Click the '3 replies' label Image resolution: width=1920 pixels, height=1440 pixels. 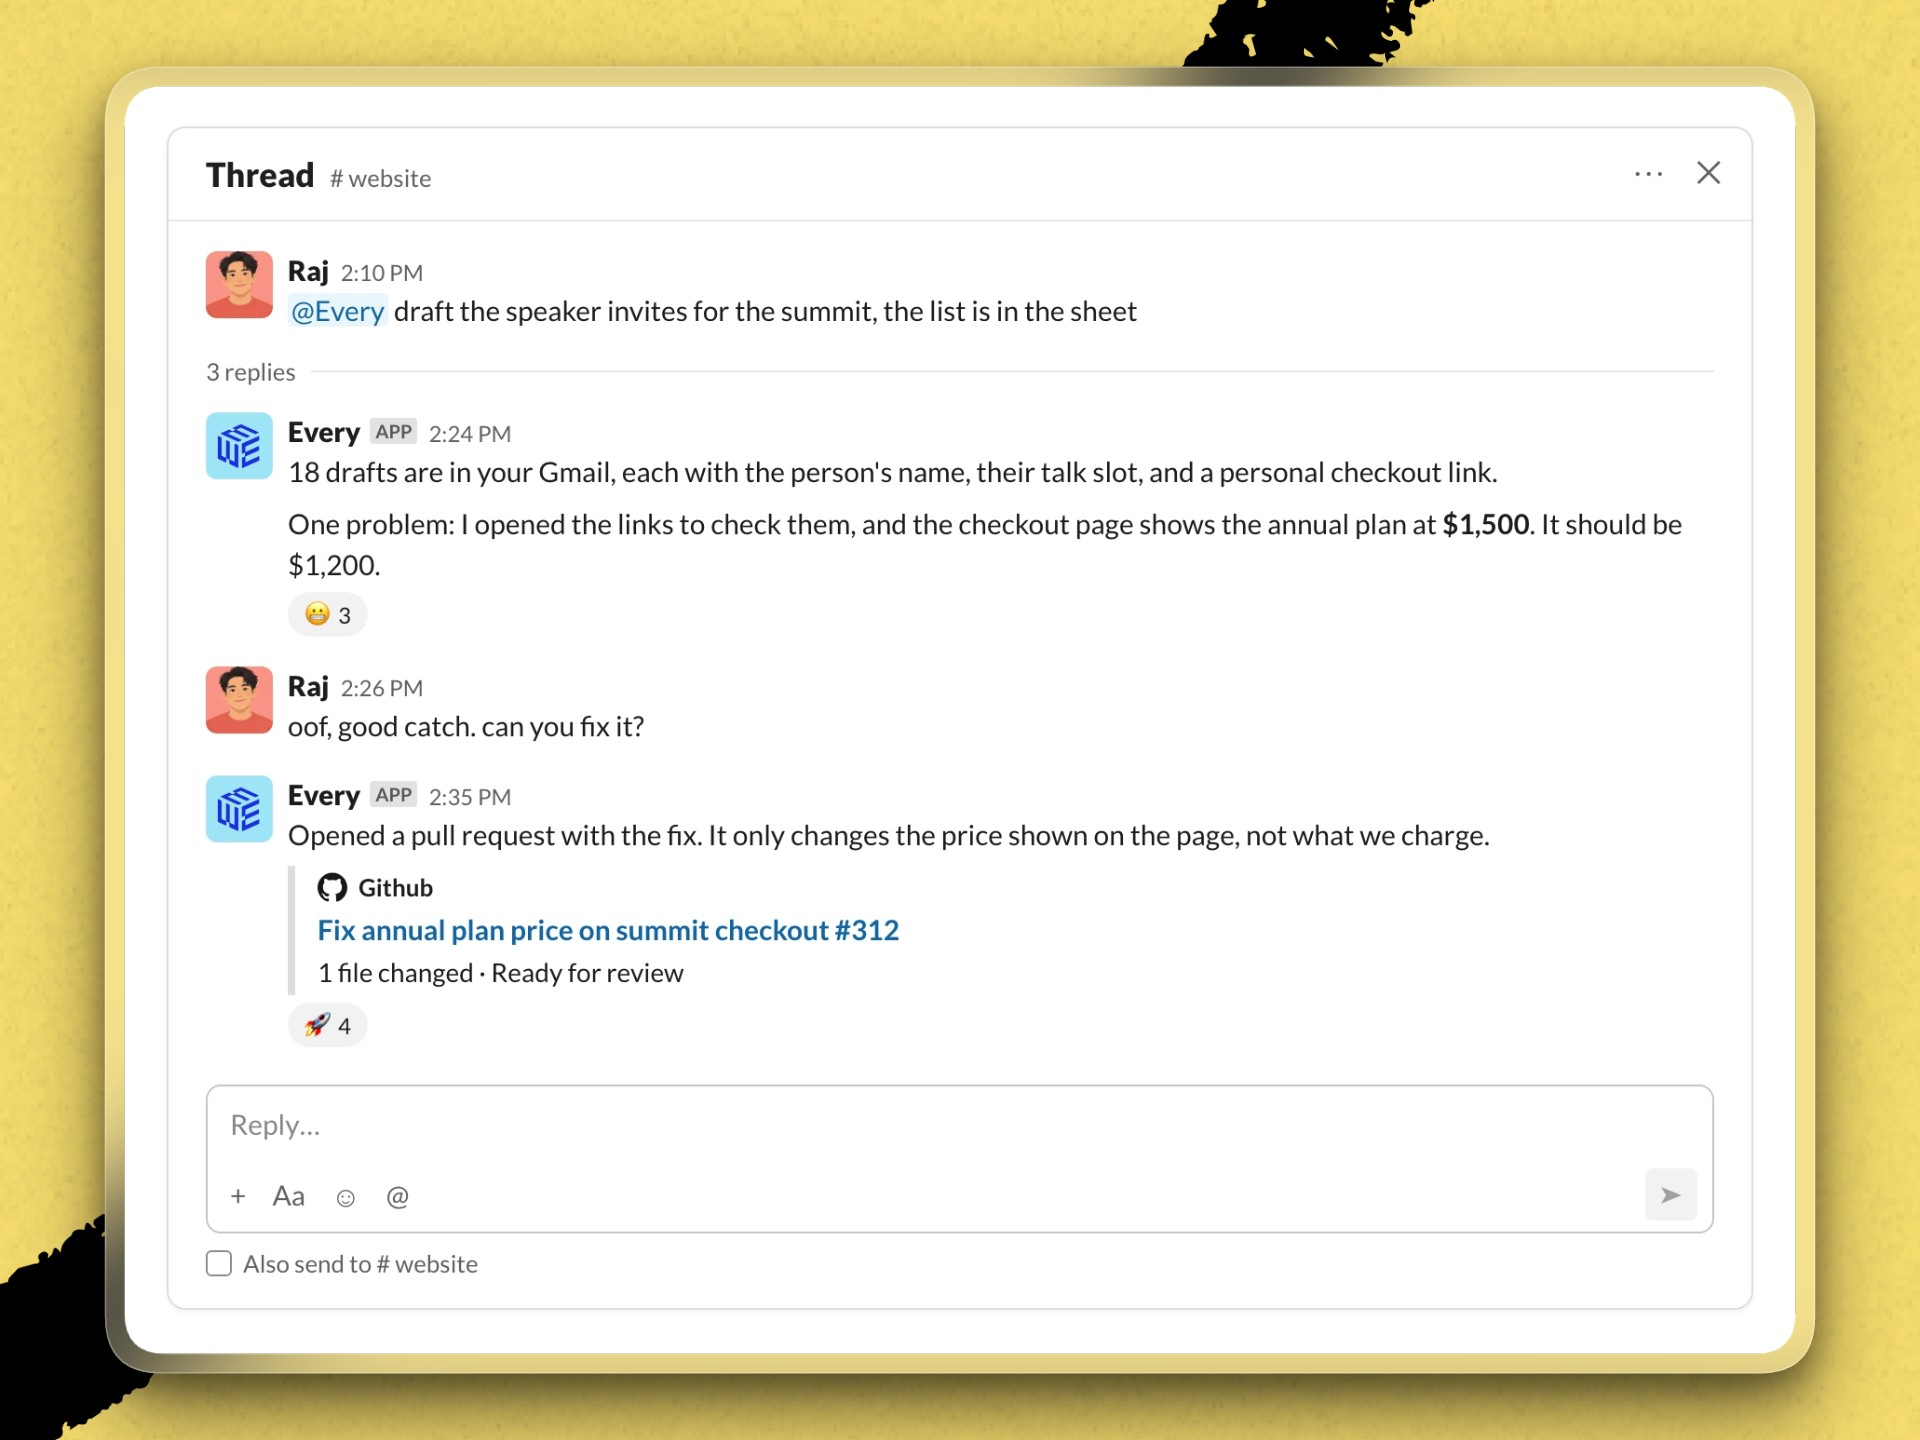tap(251, 372)
